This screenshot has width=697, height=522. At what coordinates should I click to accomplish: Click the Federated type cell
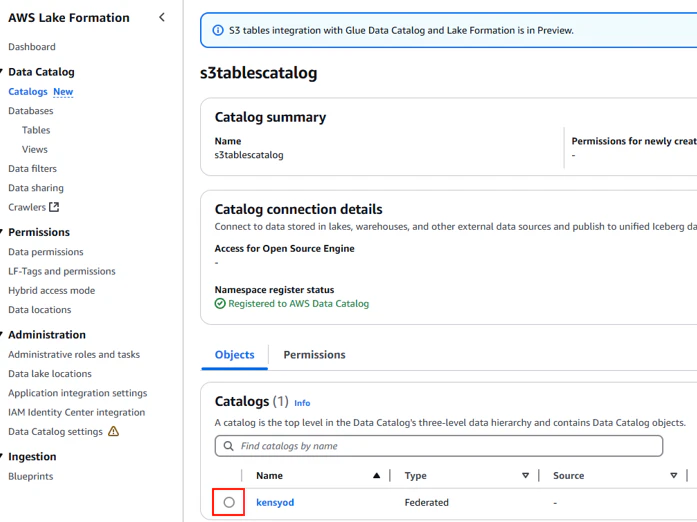(x=427, y=502)
